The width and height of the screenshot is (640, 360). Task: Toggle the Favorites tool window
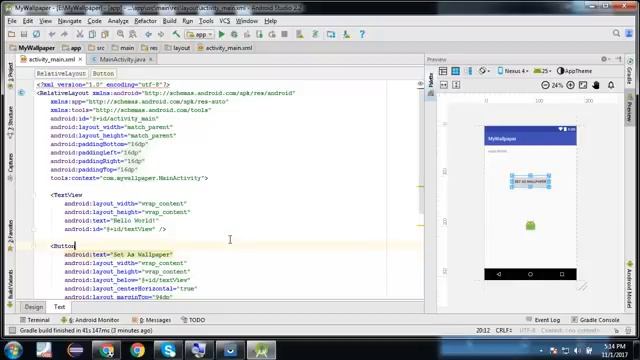click(x=11, y=236)
